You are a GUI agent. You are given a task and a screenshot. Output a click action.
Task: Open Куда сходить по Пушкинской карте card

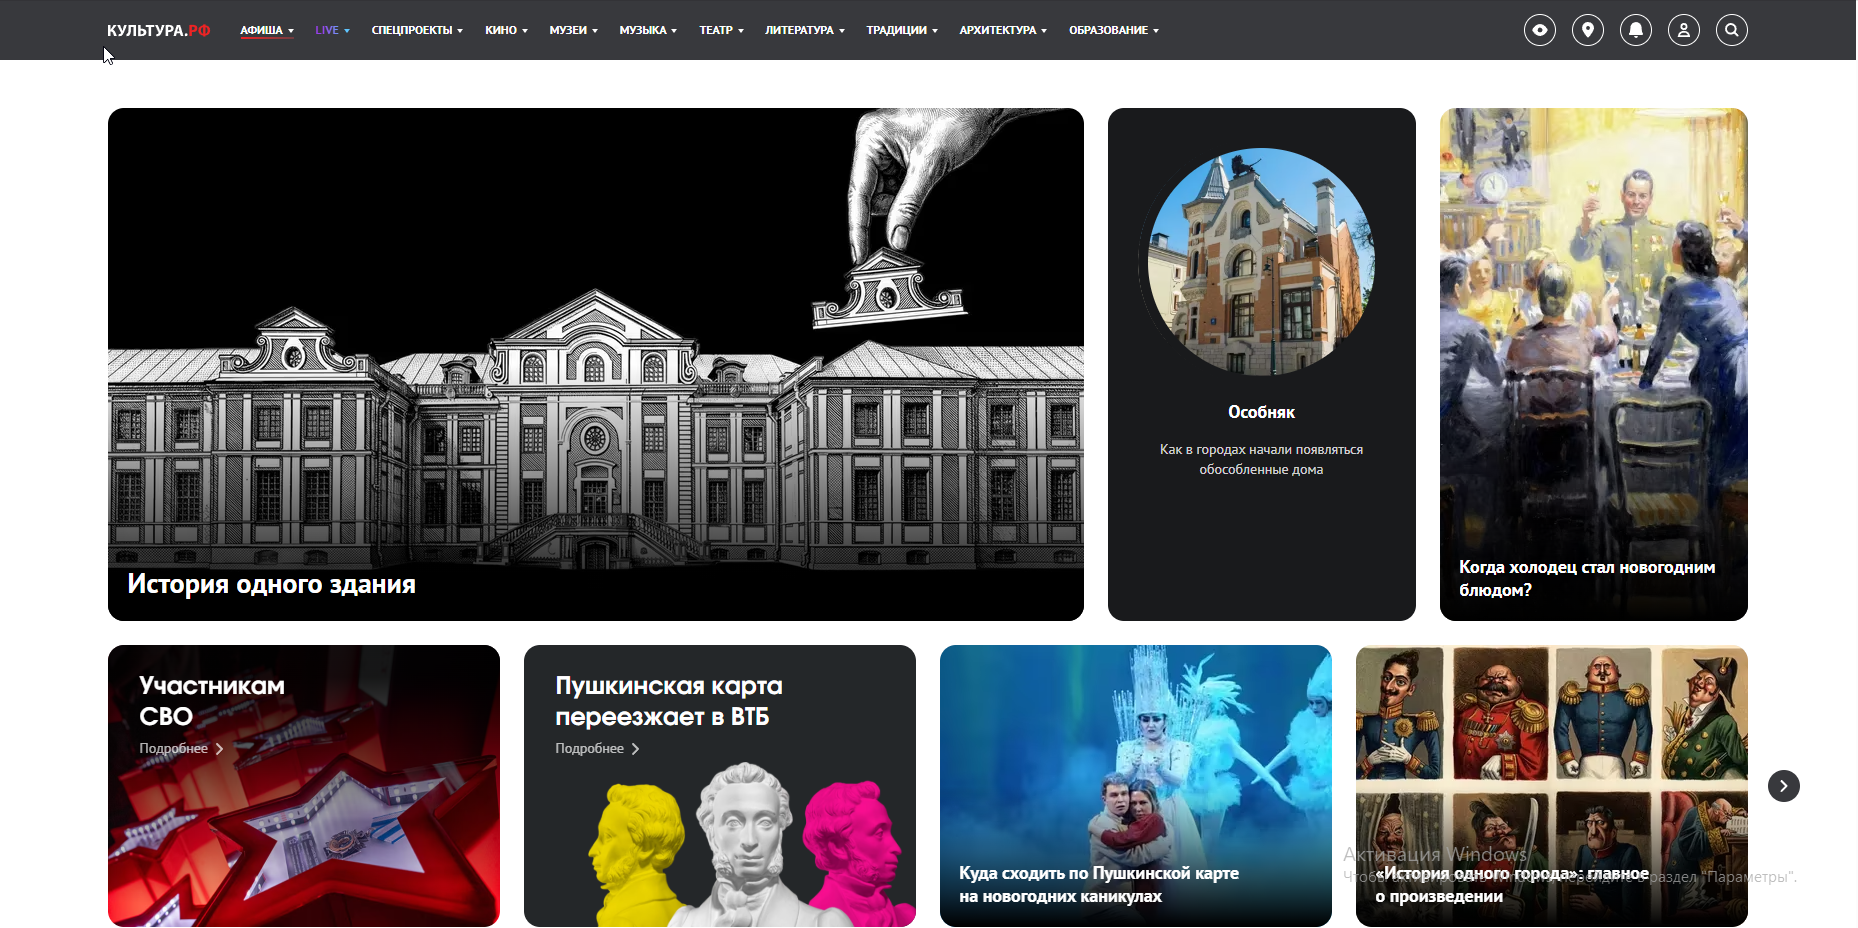(x=1135, y=786)
